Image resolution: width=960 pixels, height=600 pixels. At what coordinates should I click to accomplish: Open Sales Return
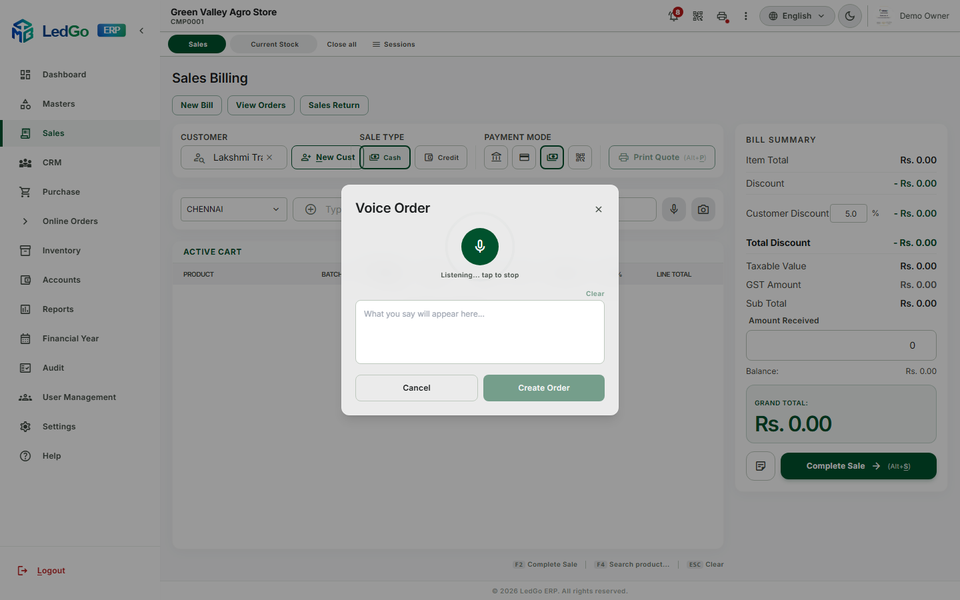[334, 105]
